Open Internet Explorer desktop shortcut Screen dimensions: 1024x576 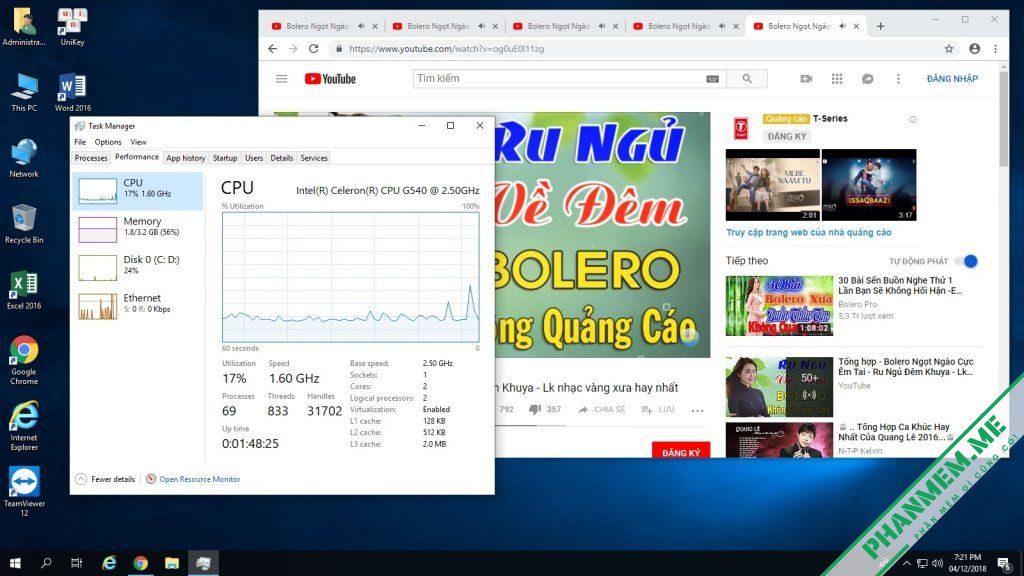[24, 426]
